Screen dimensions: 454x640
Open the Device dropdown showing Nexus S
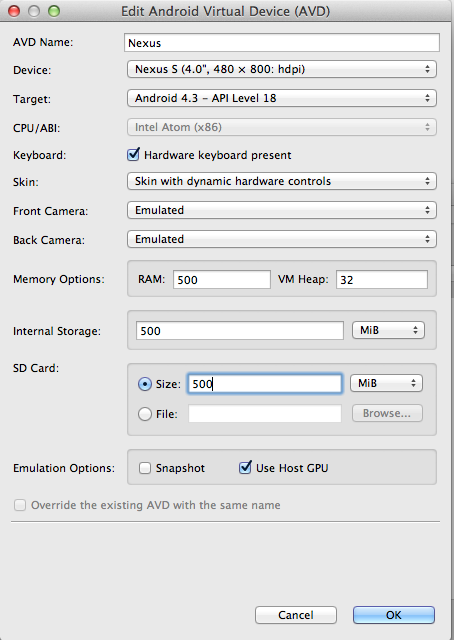tap(282, 69)
